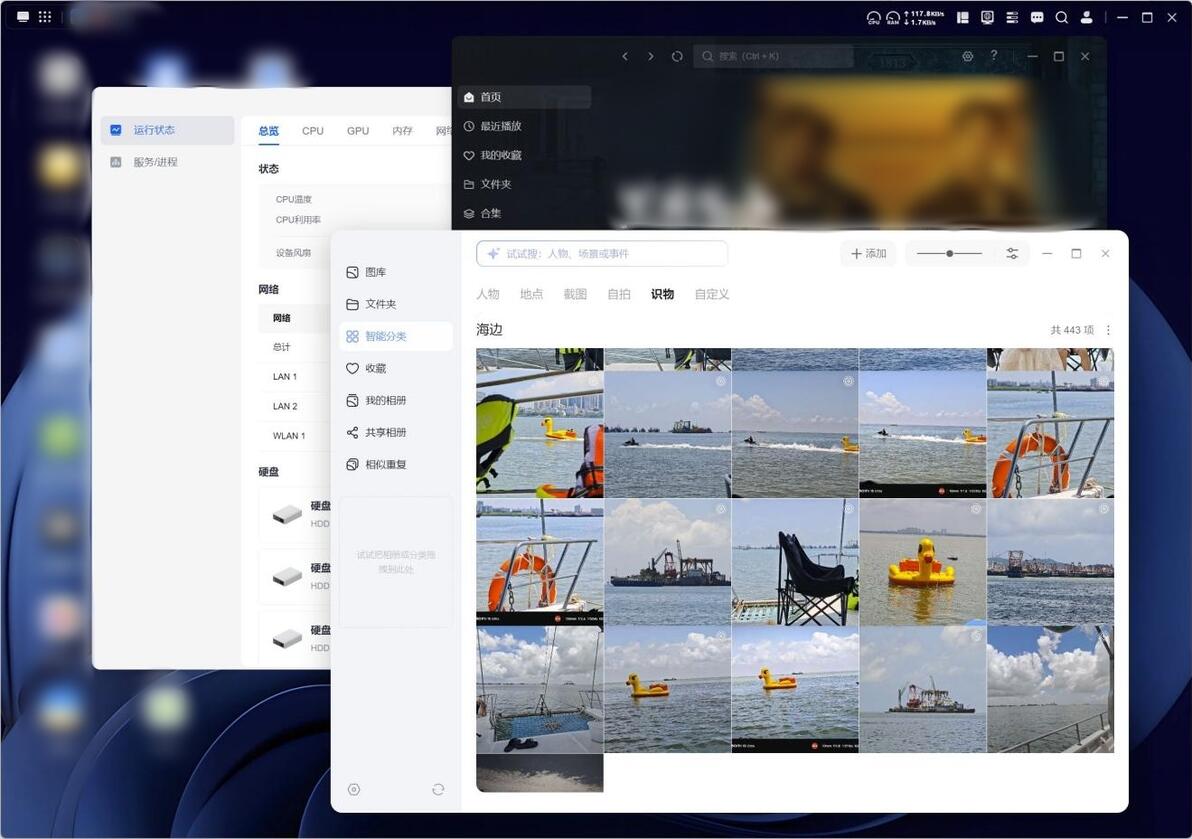
Task: Select 运行状态 in system monitor sidebar
Action: [167, 130]
